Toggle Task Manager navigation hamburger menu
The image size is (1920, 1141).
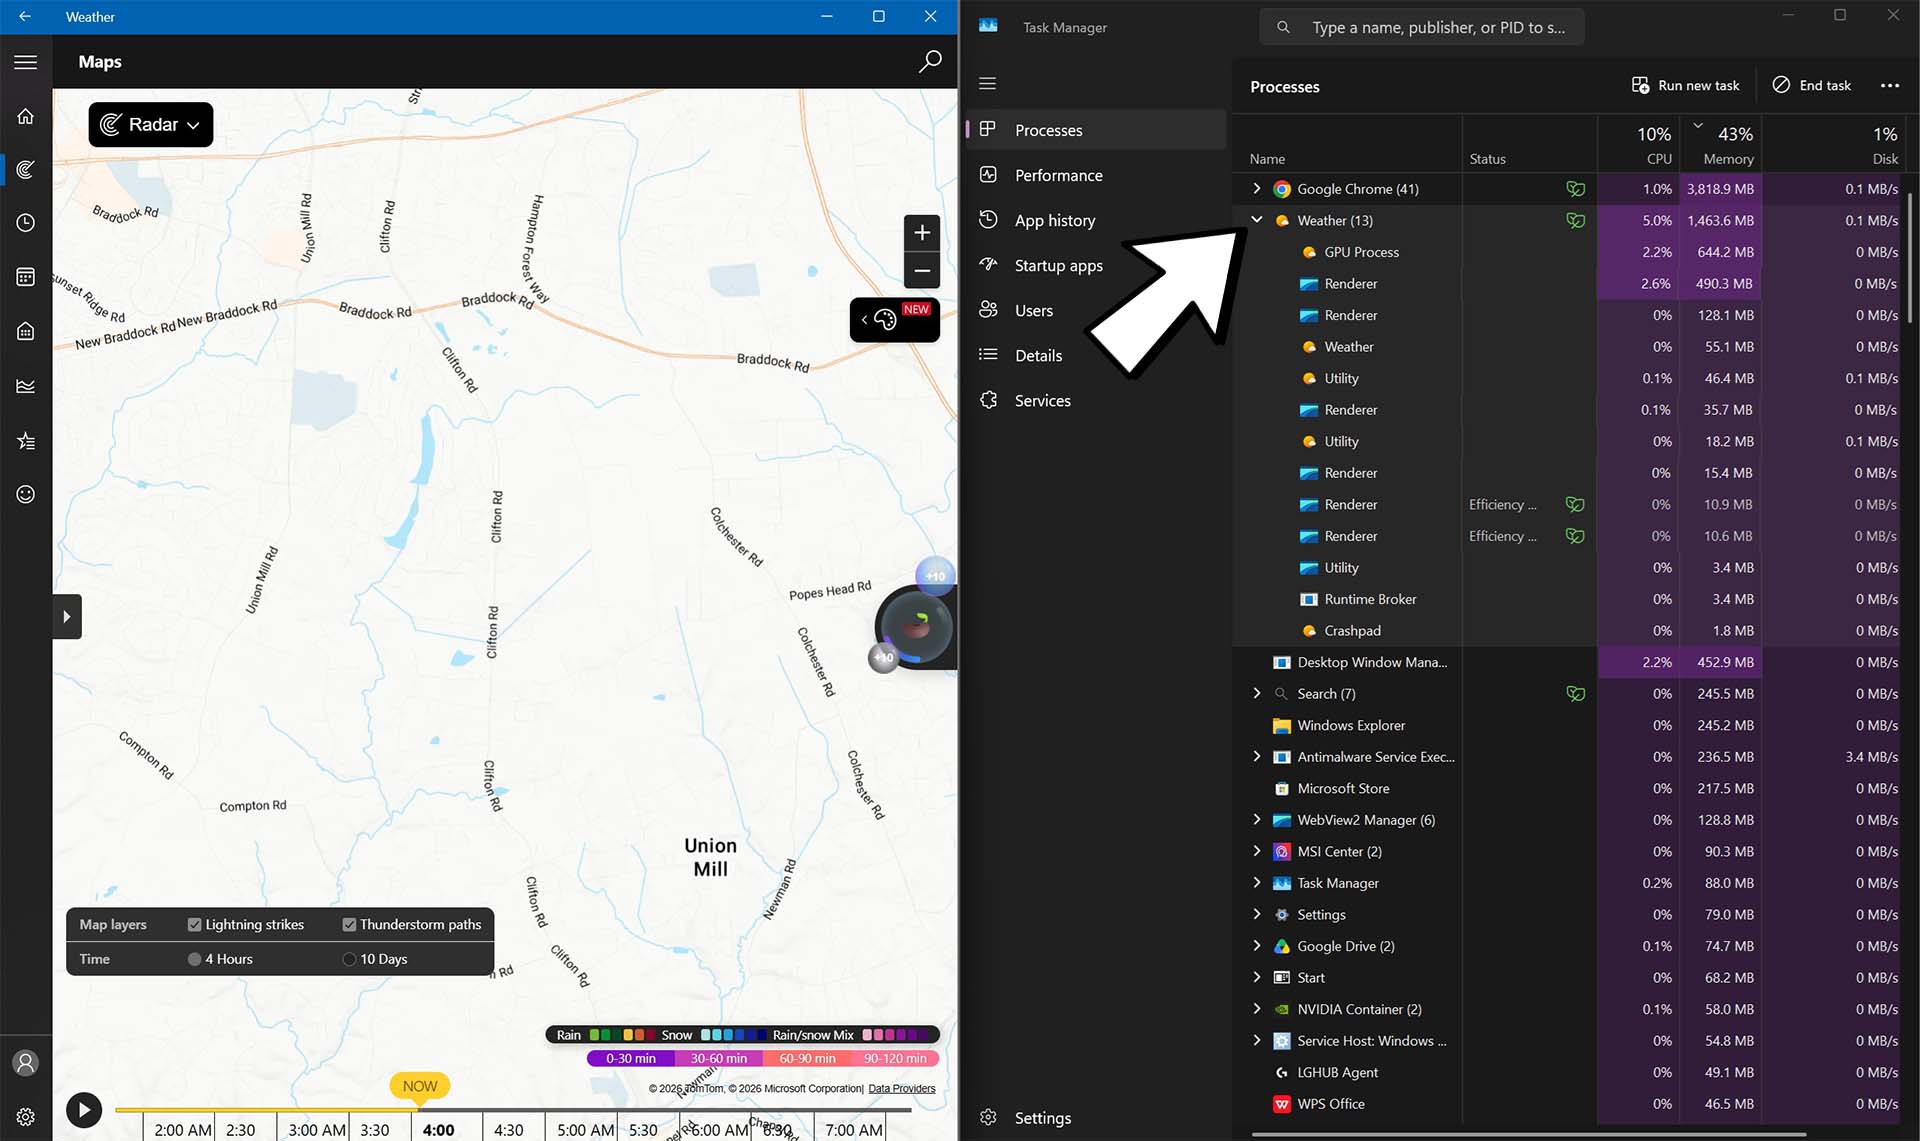[x=988, y=84]
